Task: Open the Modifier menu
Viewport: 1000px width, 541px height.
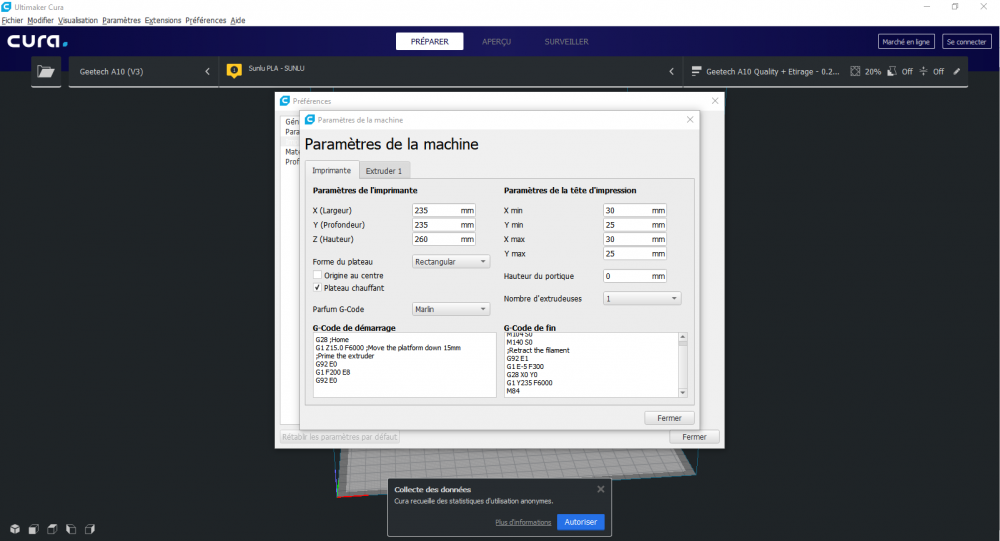Action: [x=40, y=20]
